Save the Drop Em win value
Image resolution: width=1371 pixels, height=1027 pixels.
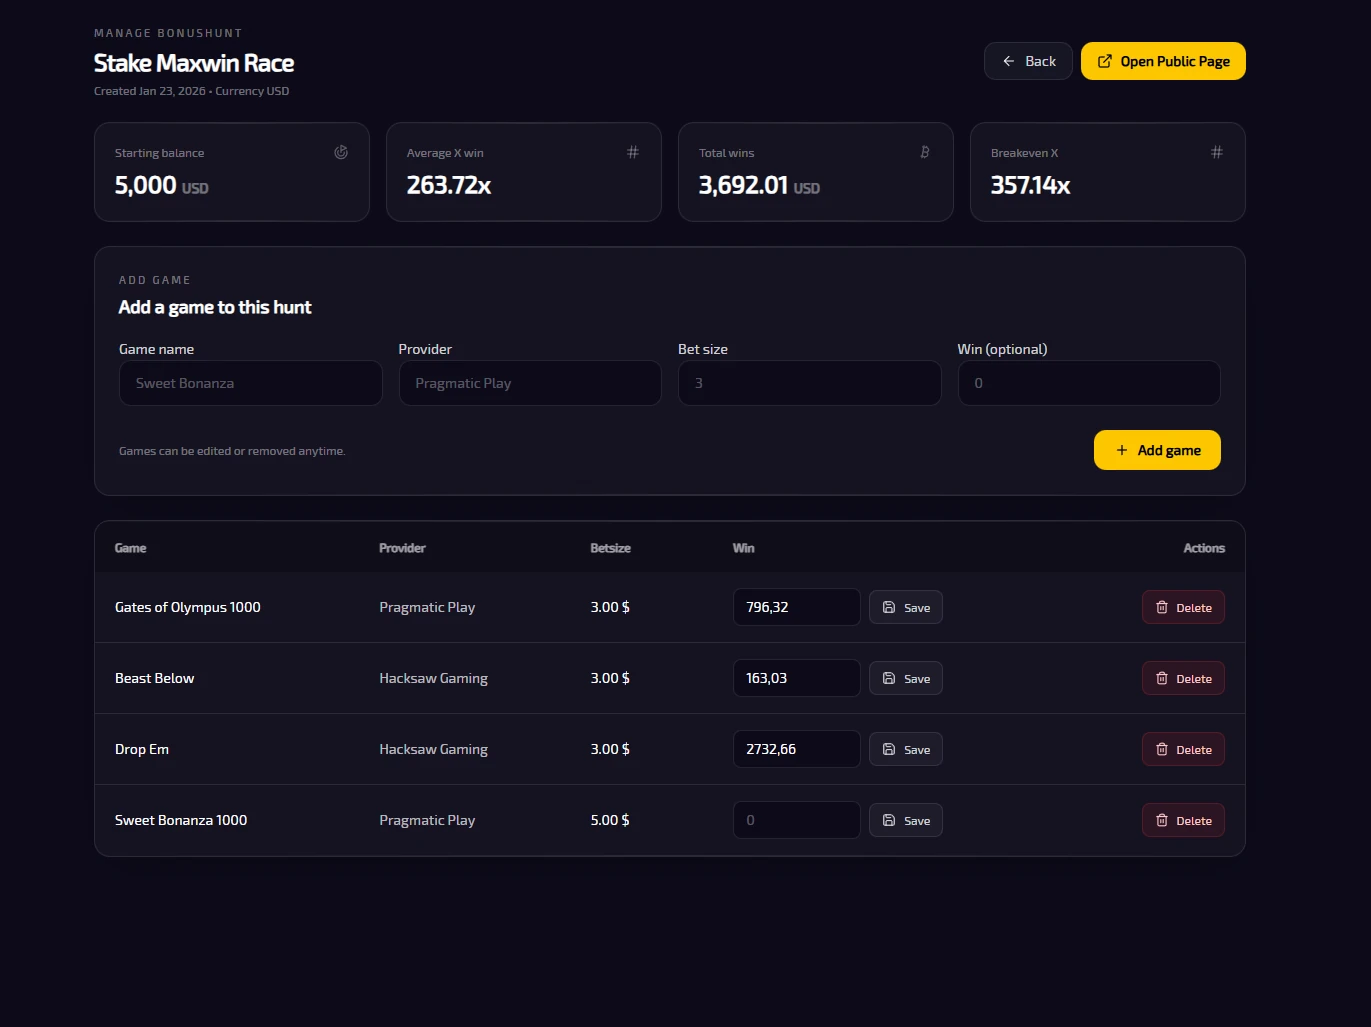pyautogui.click(x=906, y=749)
